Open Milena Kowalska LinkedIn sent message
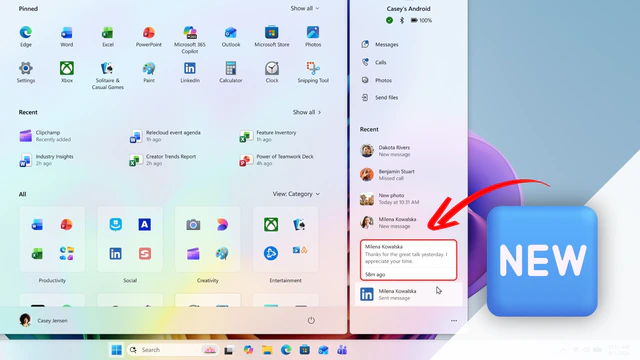 [408, 294]
